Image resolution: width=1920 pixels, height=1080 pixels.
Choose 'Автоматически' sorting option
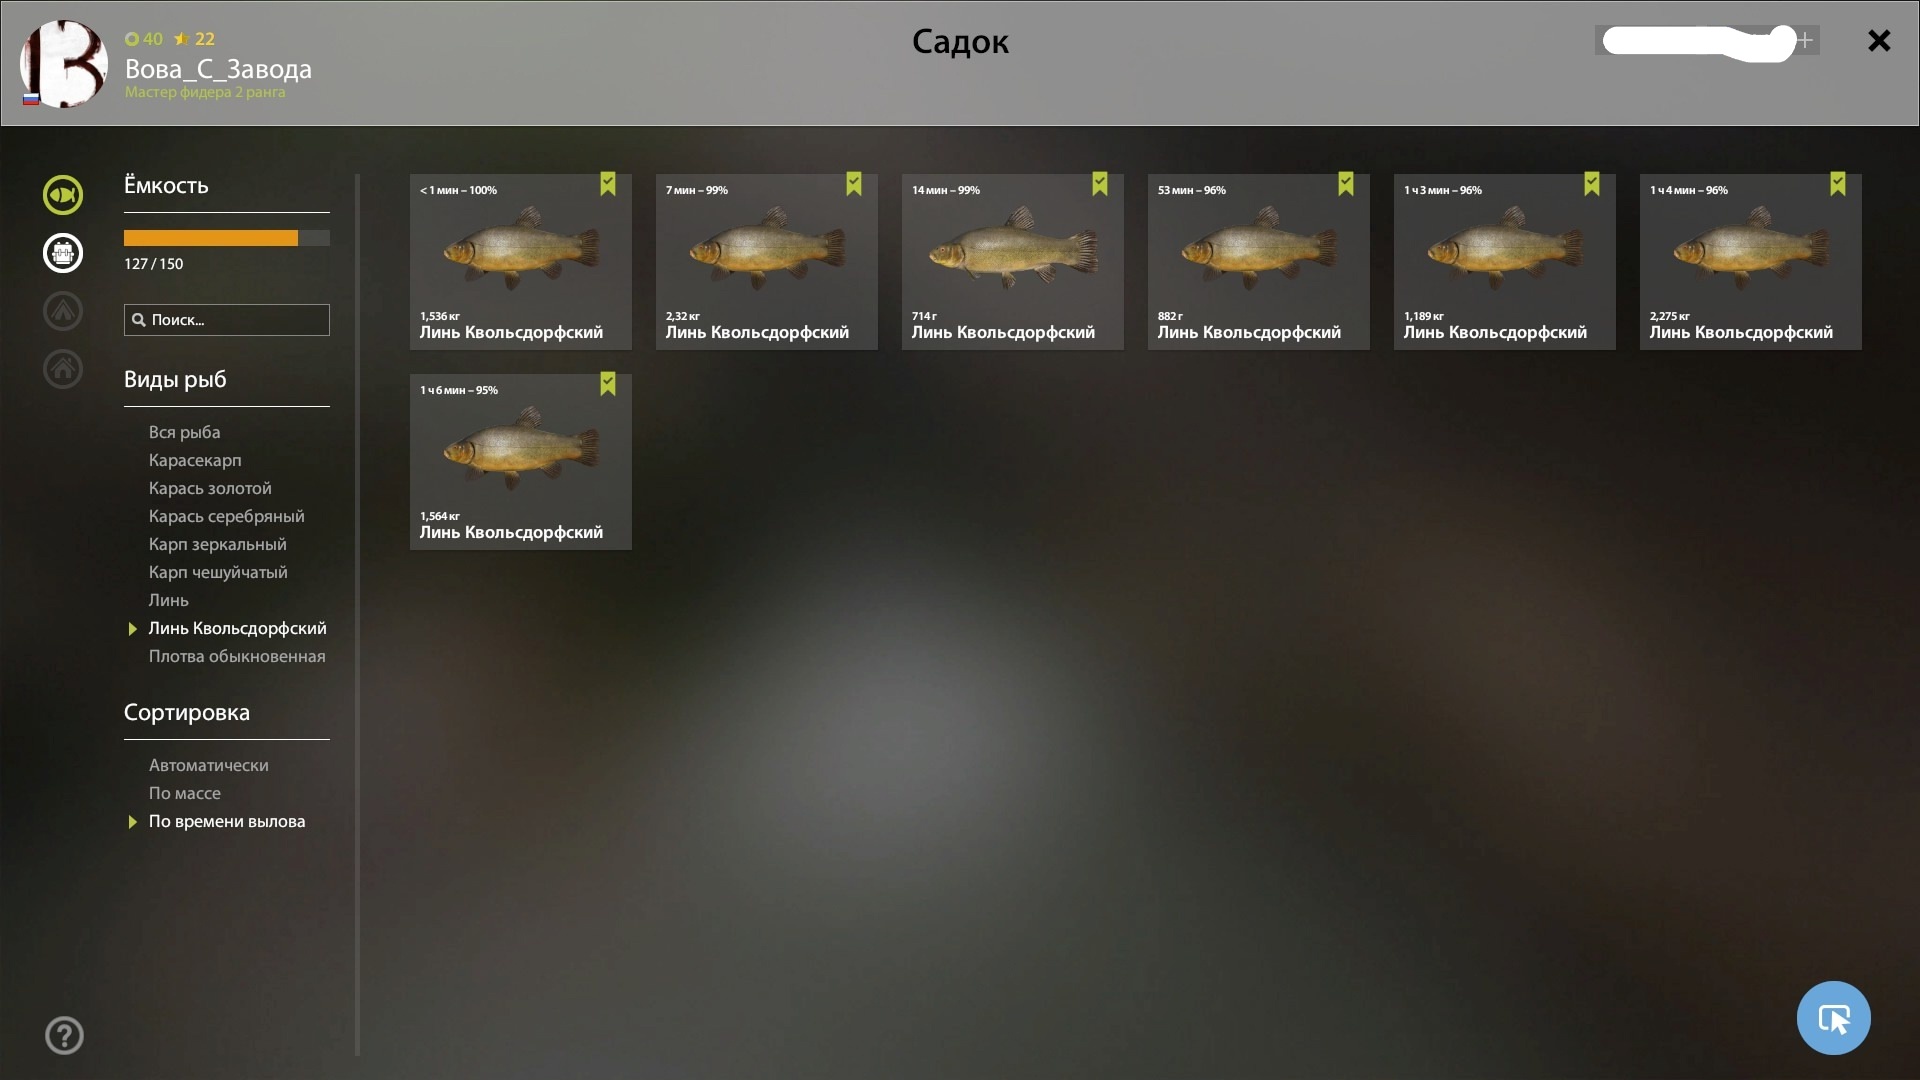[208, 765]
